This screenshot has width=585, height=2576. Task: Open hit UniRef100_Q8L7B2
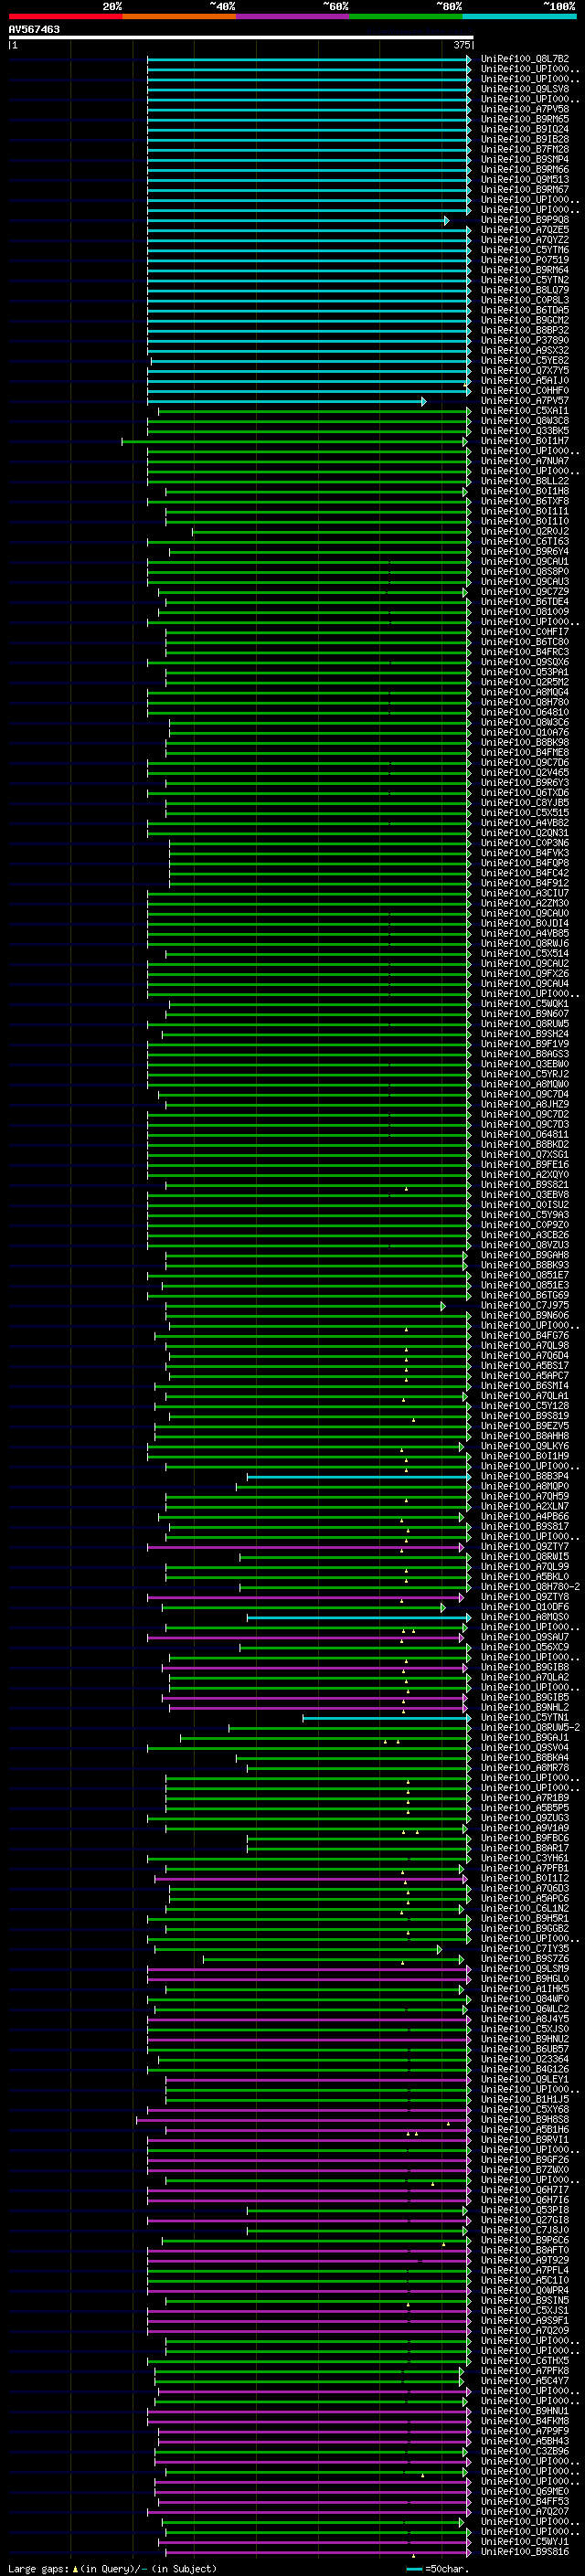(525, 59)
